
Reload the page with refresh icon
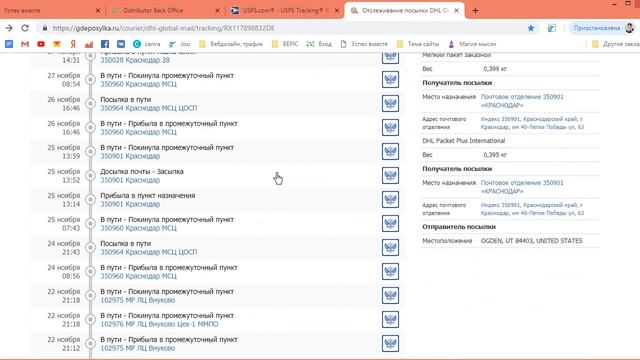(x=25, y=28)
